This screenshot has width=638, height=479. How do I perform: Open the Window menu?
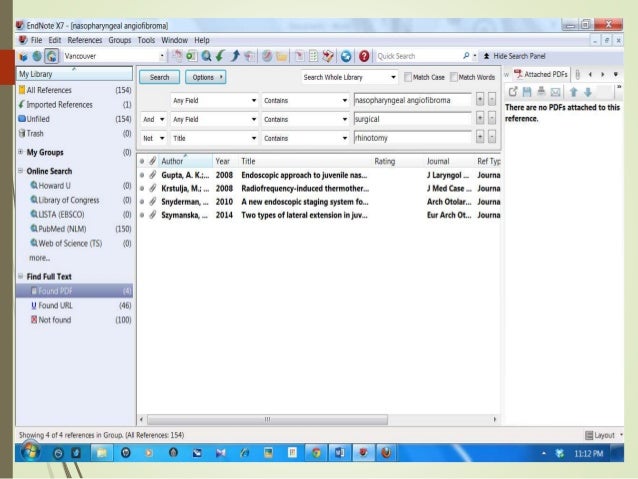174,40
